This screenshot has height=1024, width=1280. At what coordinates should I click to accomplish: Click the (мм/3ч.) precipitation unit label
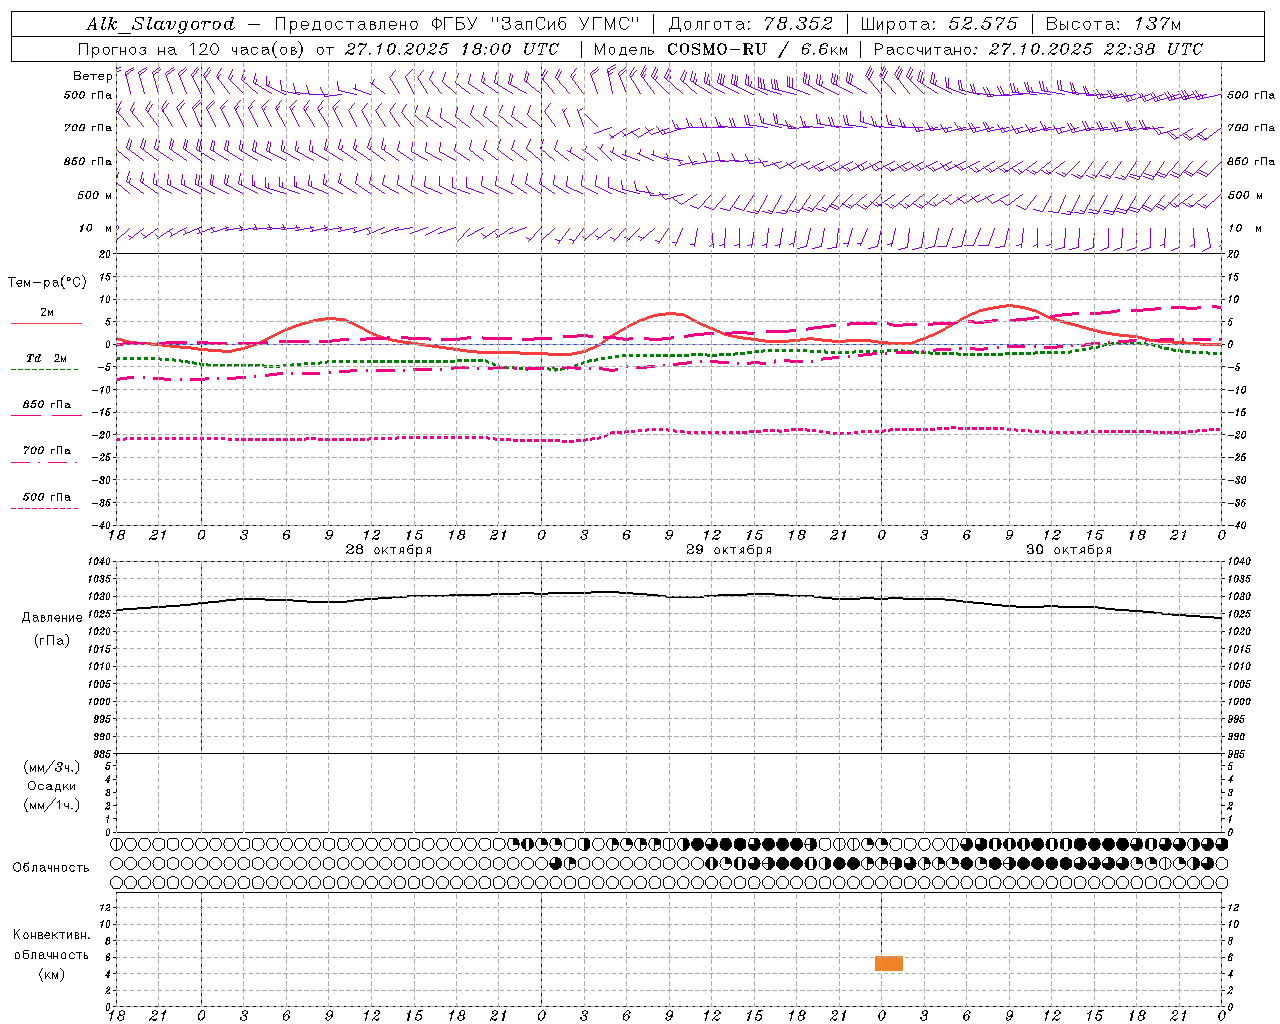point(52,767)
